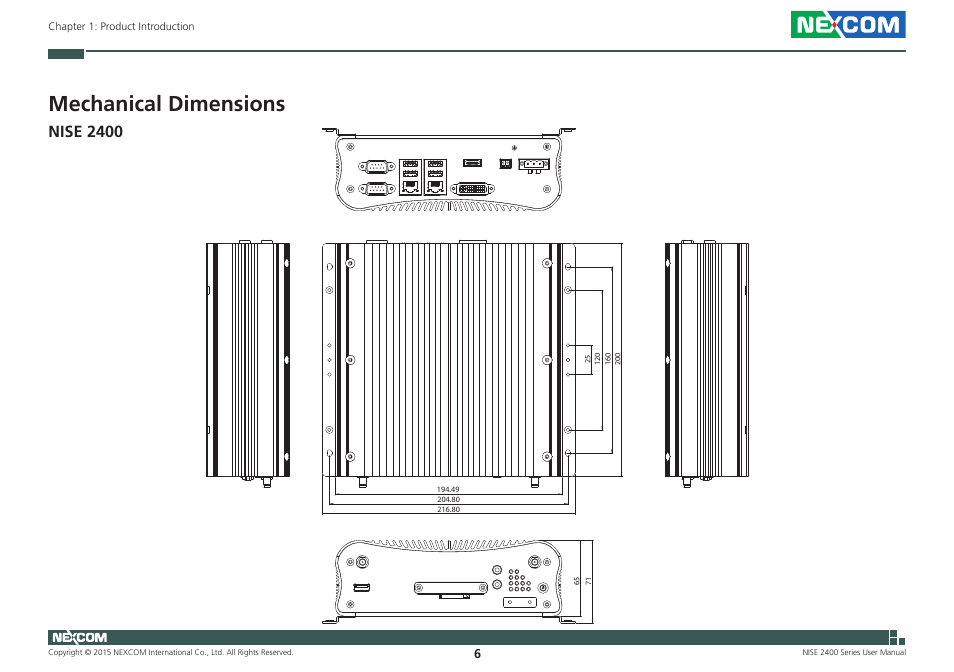Click the 65 height dimension label
The width and height of the screenshot is (954, 672).
click(577, 581)
